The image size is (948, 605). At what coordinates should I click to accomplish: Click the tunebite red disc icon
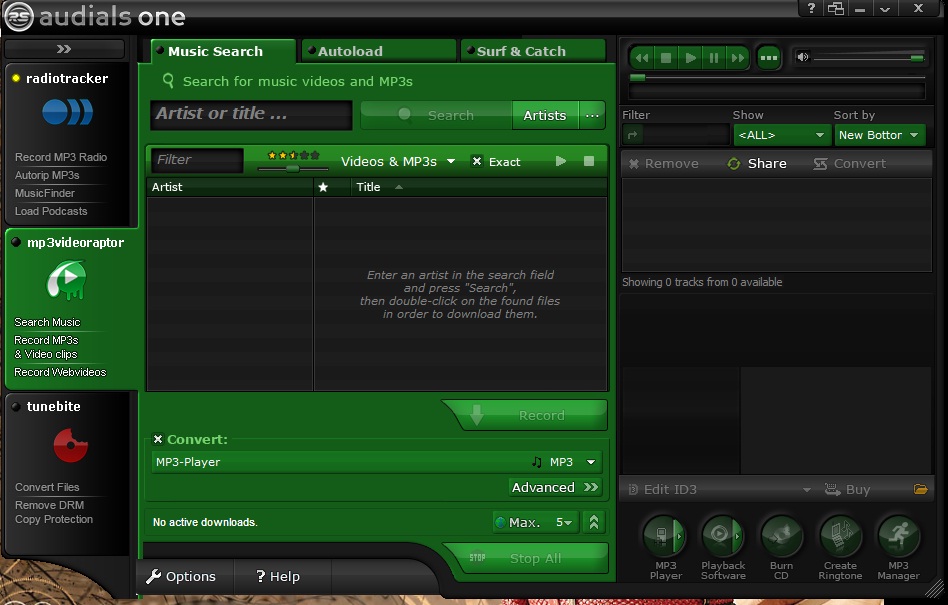coord(71,445)
